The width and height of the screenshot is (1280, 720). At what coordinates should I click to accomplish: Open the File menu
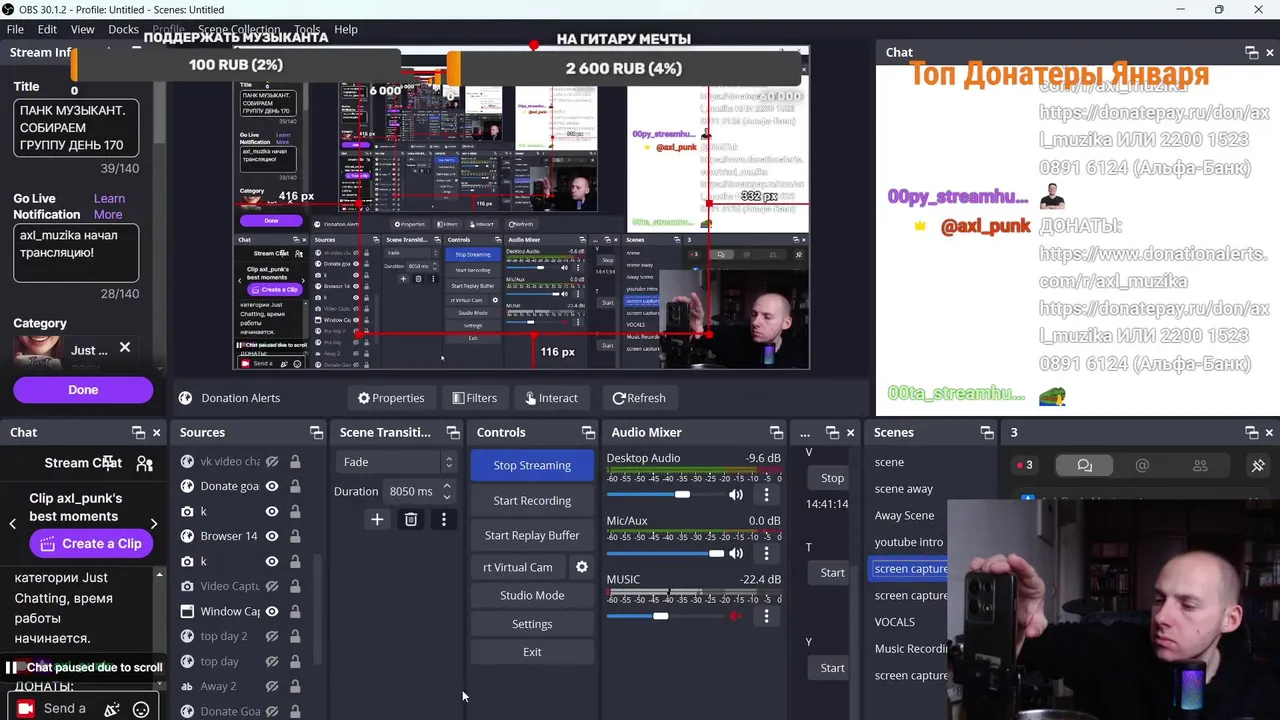pyautogui.click(x=15, y=29)
